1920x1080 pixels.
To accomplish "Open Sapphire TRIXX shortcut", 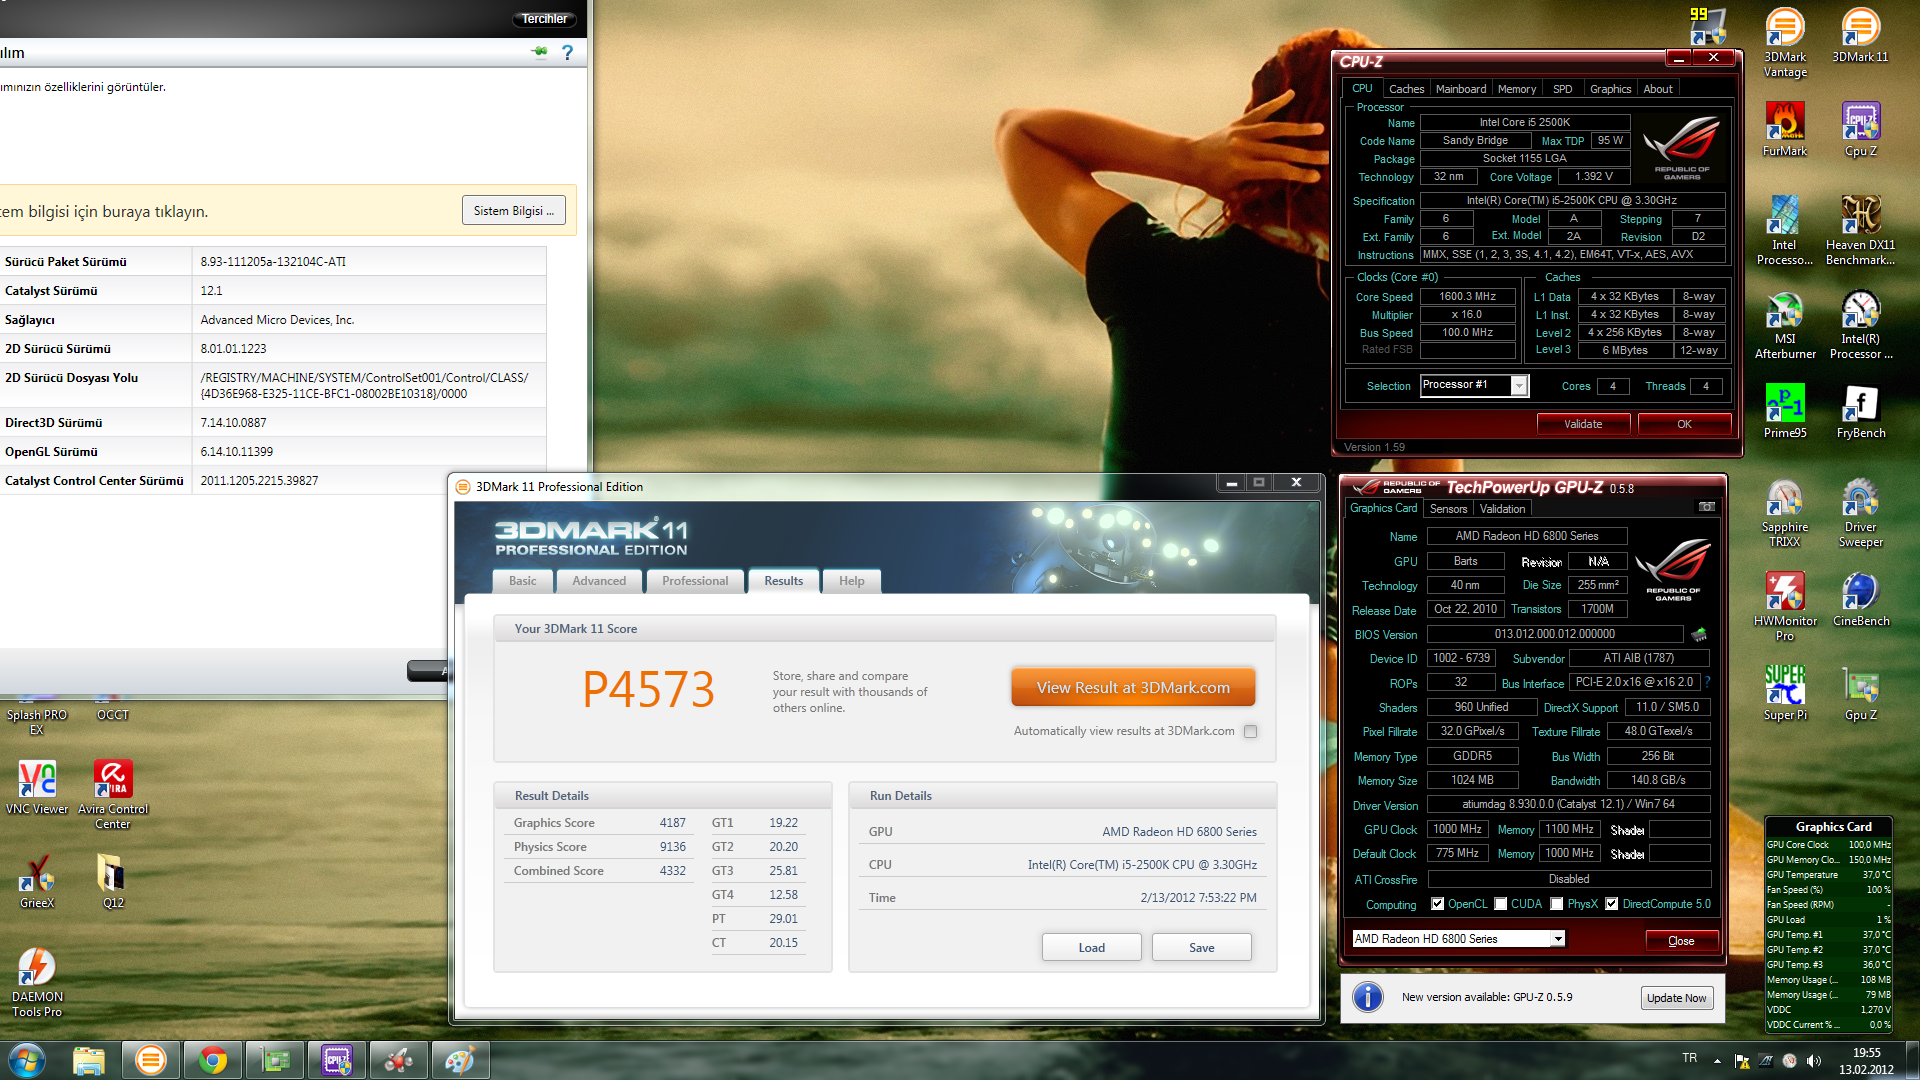I will click(x=1785, y=513).
